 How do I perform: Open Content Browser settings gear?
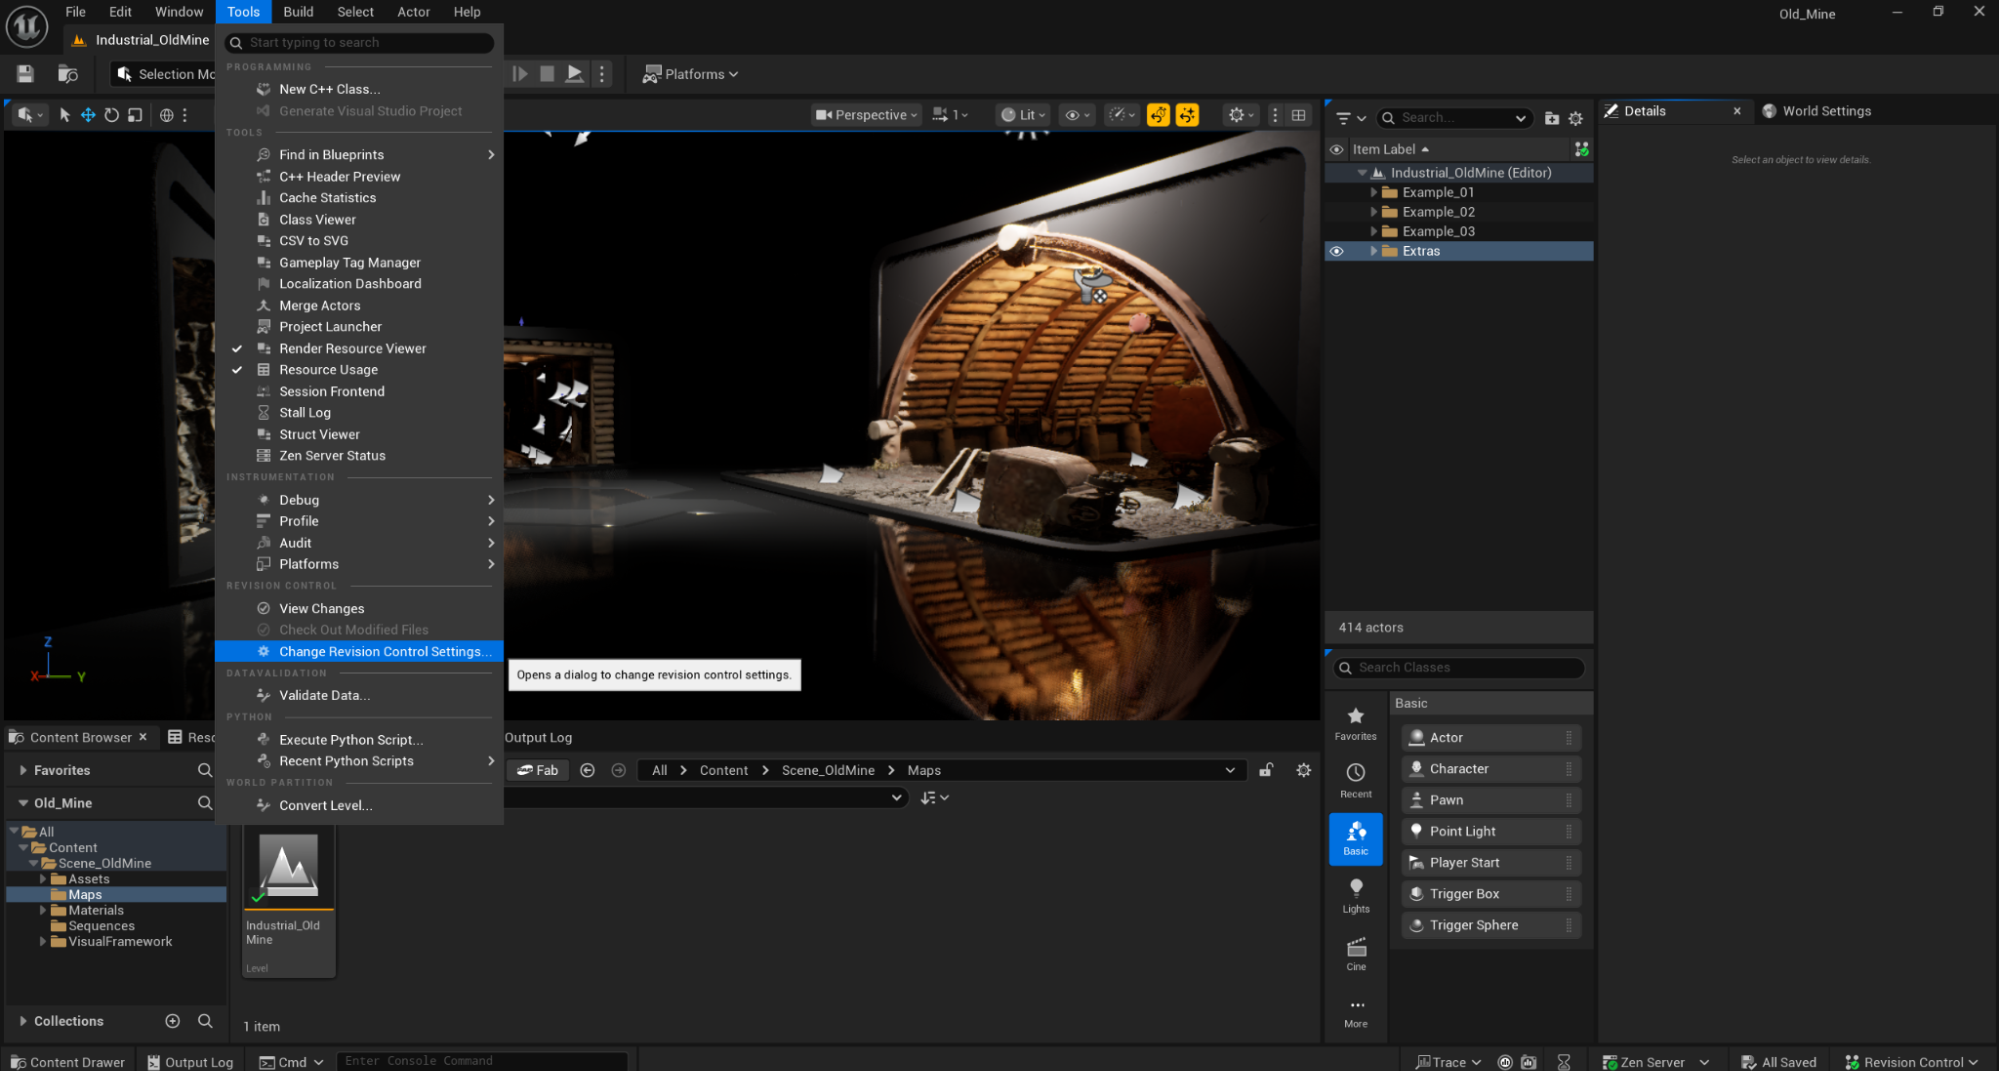pyautogui.click(x=1303, y=770)
